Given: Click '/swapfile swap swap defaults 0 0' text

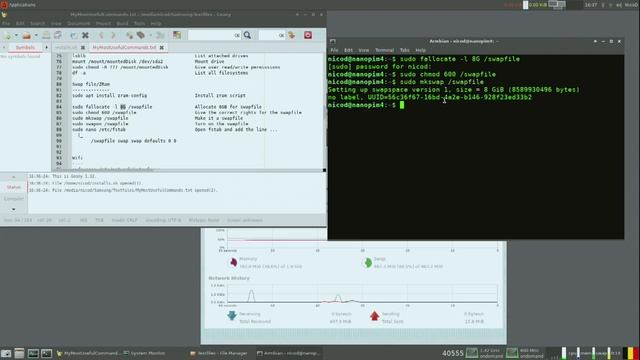Looking at the screenshot, I should click(x=133, y=141).
